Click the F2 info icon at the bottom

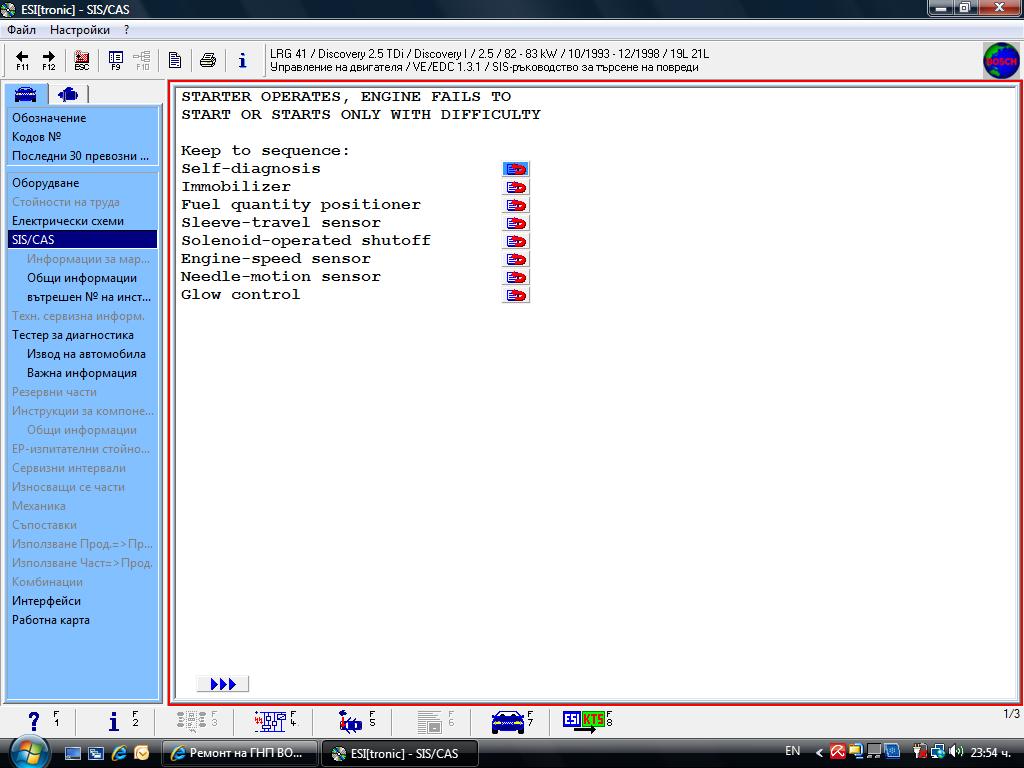click(114, 721)
